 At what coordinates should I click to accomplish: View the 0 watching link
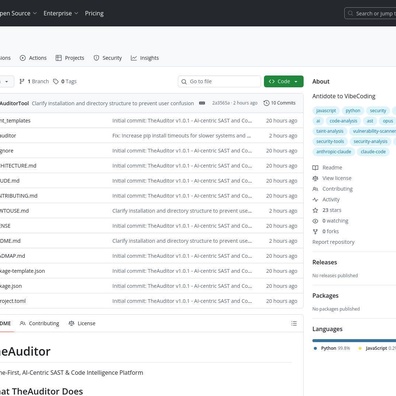(330, 221)
